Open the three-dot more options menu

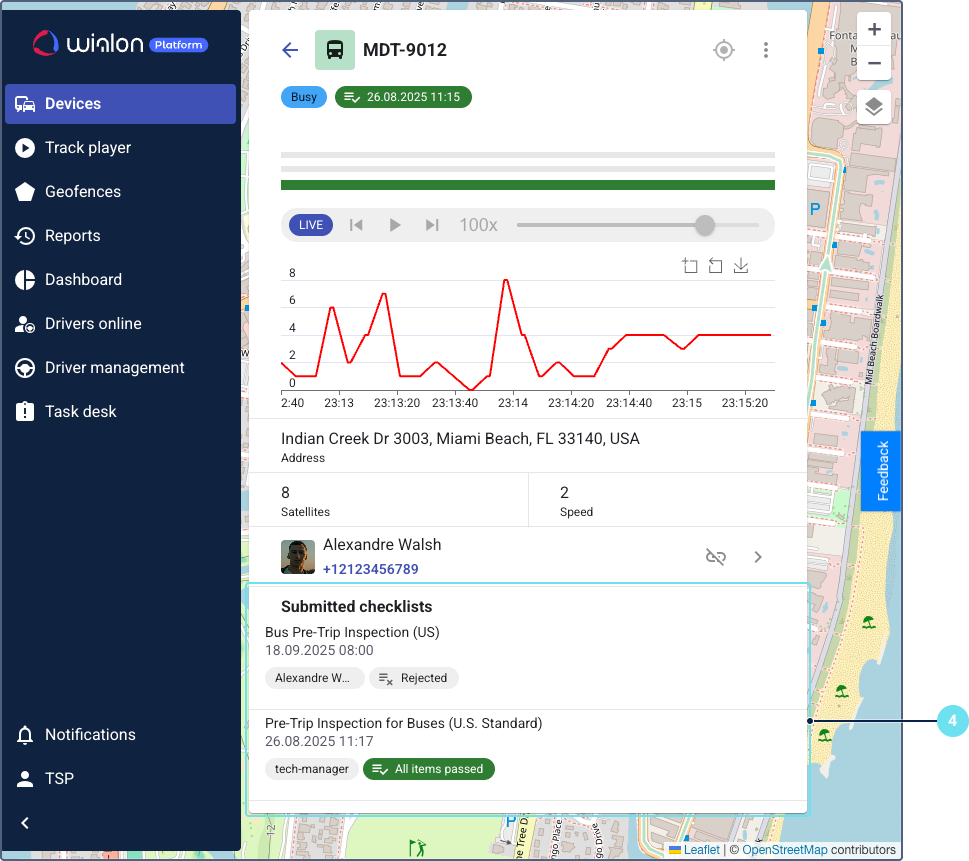point(766,50)
